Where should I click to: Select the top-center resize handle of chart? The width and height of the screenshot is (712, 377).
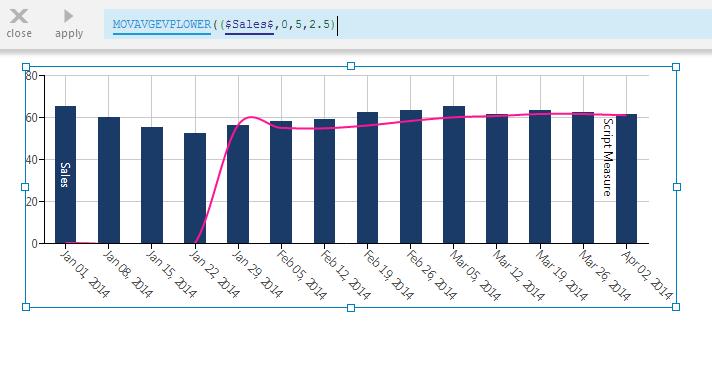click(x=351, y=66)
